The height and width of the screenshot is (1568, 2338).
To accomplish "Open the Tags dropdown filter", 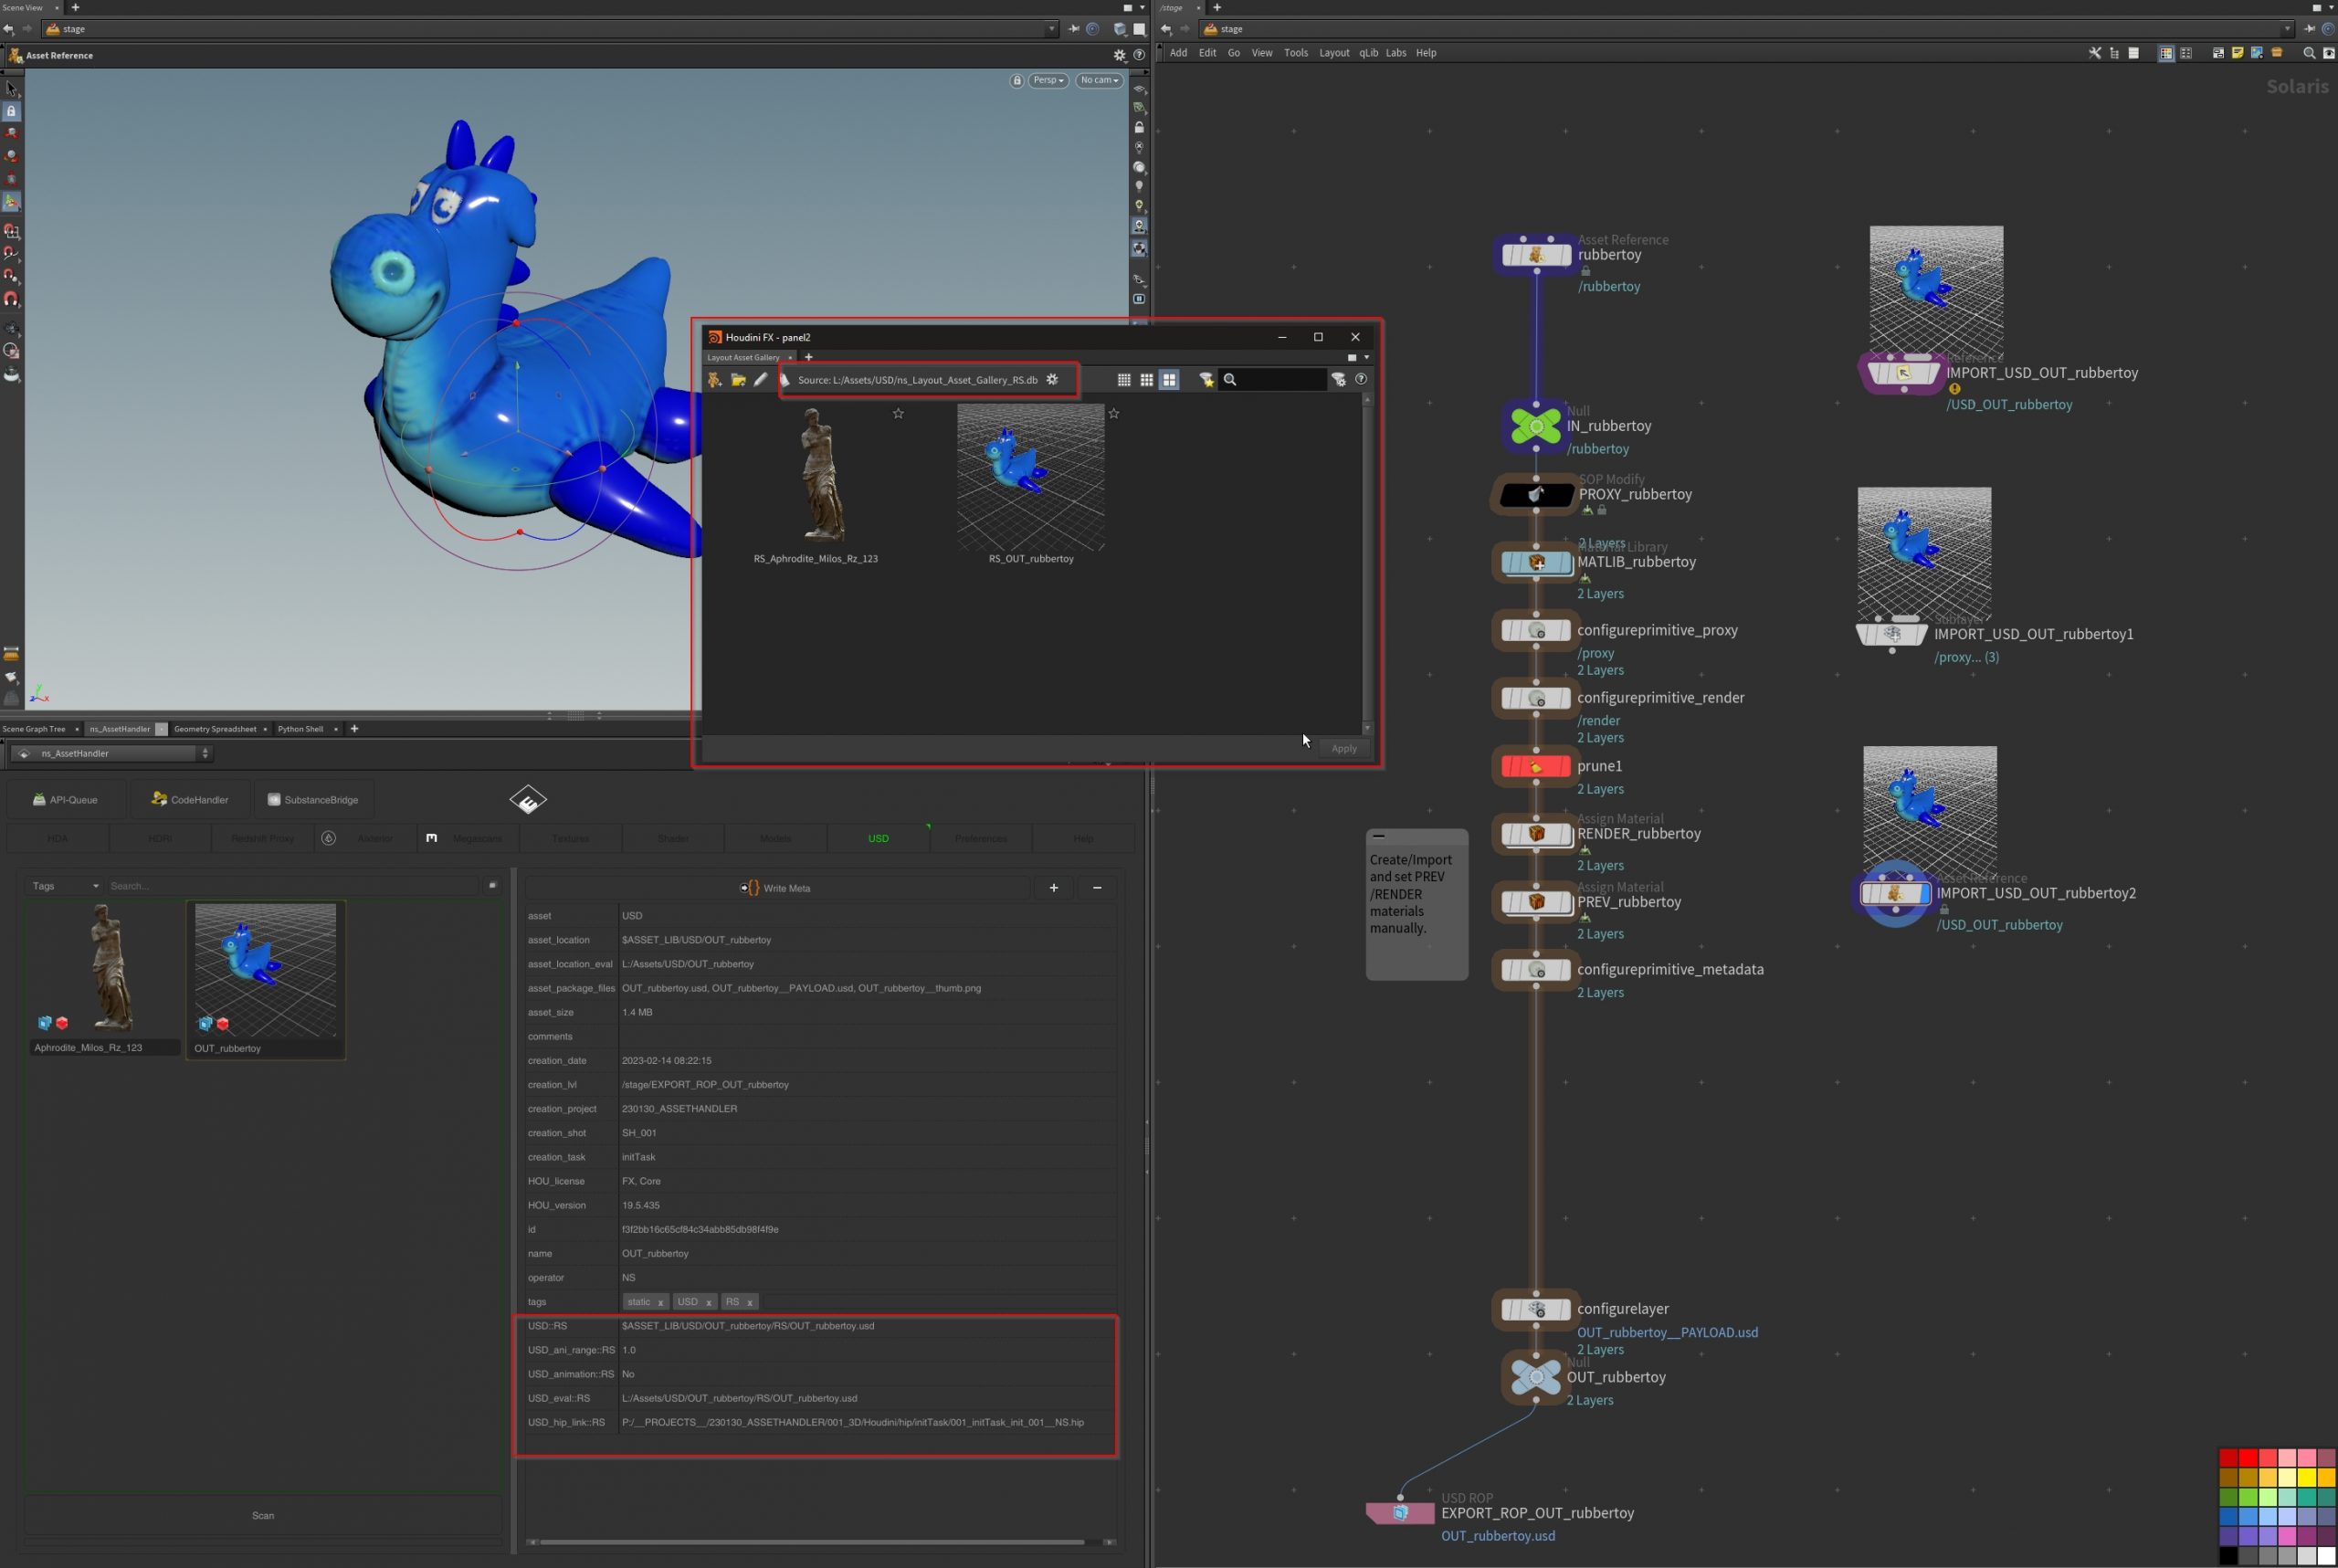I will (x=65, y=886).
